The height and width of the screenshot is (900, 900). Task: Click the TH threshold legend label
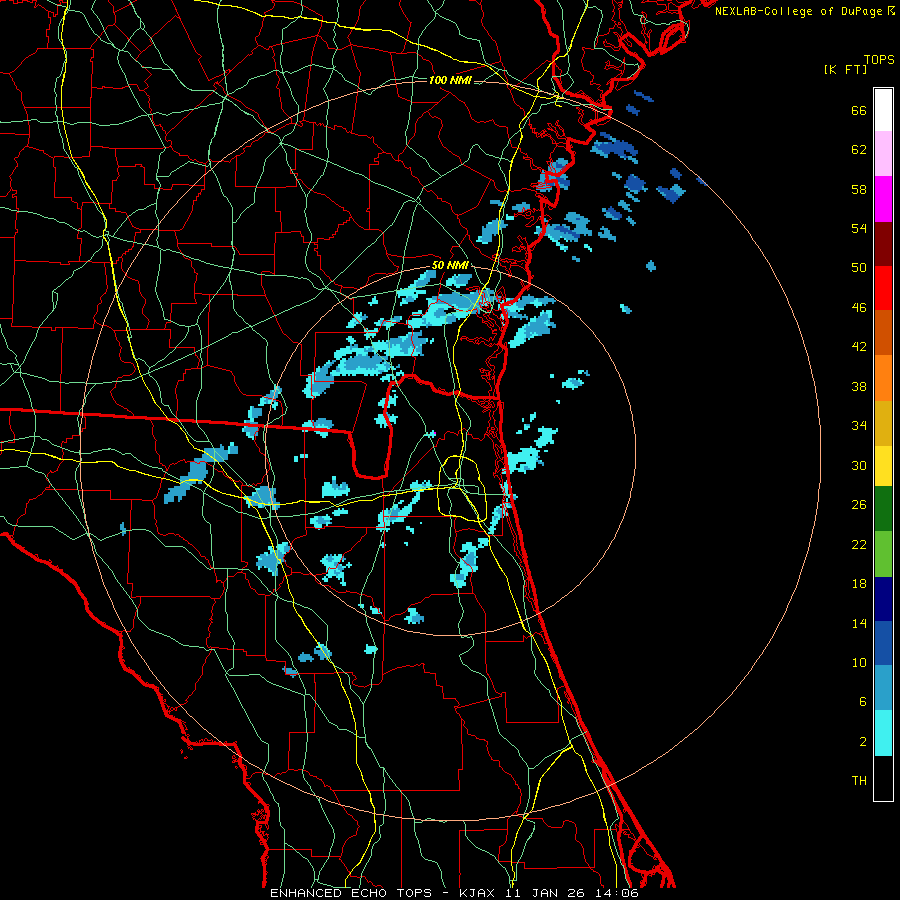pyautogui.click(x=859, y=781)
